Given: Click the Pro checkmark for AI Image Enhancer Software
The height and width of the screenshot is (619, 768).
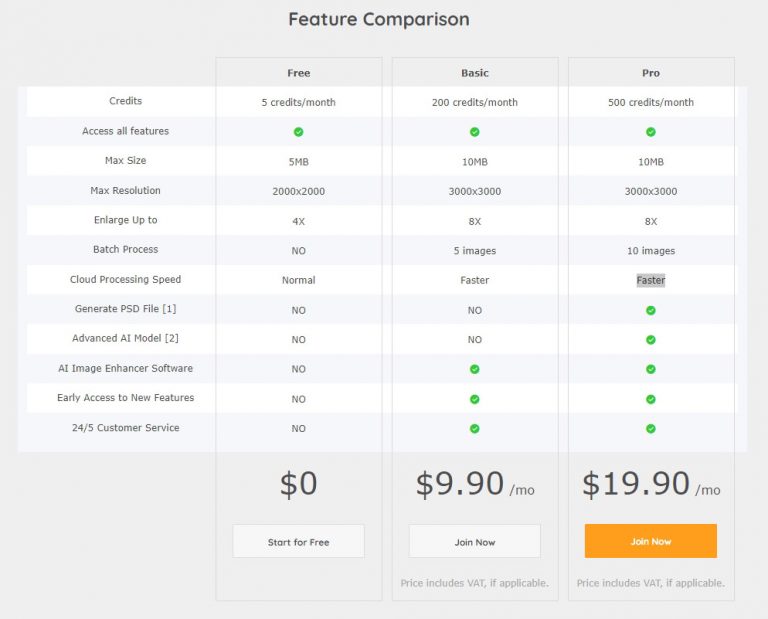Looking at the screenshot, I should 651,369.
